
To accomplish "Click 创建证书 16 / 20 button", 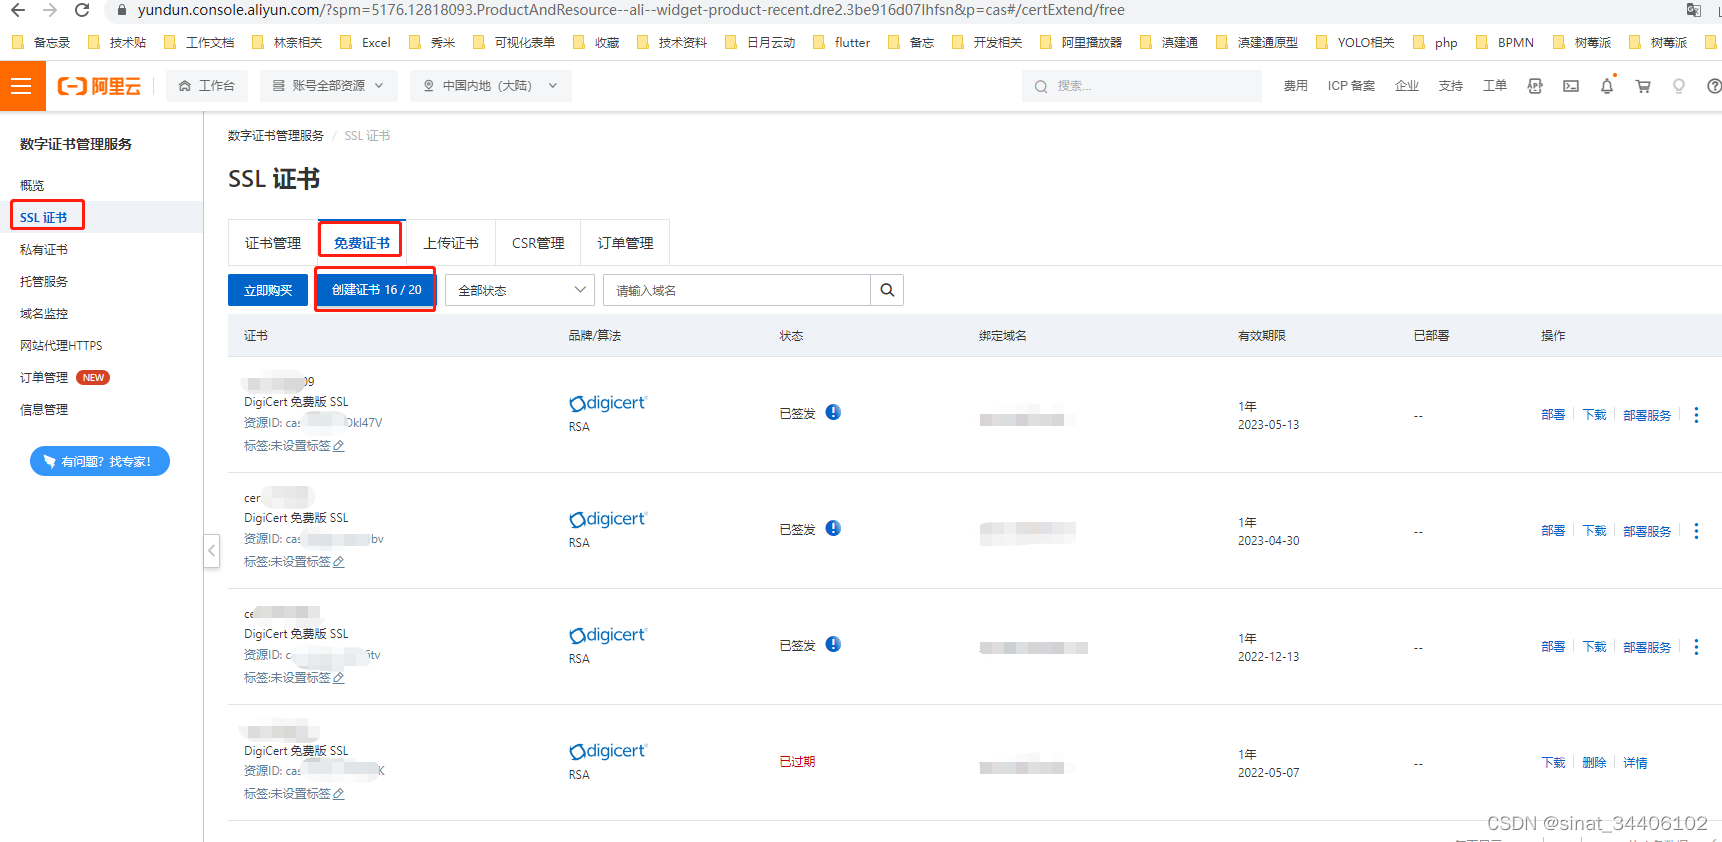I will click(376, 290).
